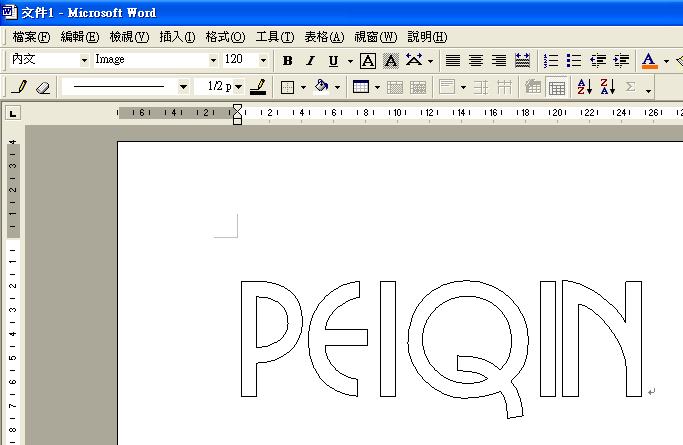Sort descending Z to A
683x445 pixels.
(x=608, y=87)
